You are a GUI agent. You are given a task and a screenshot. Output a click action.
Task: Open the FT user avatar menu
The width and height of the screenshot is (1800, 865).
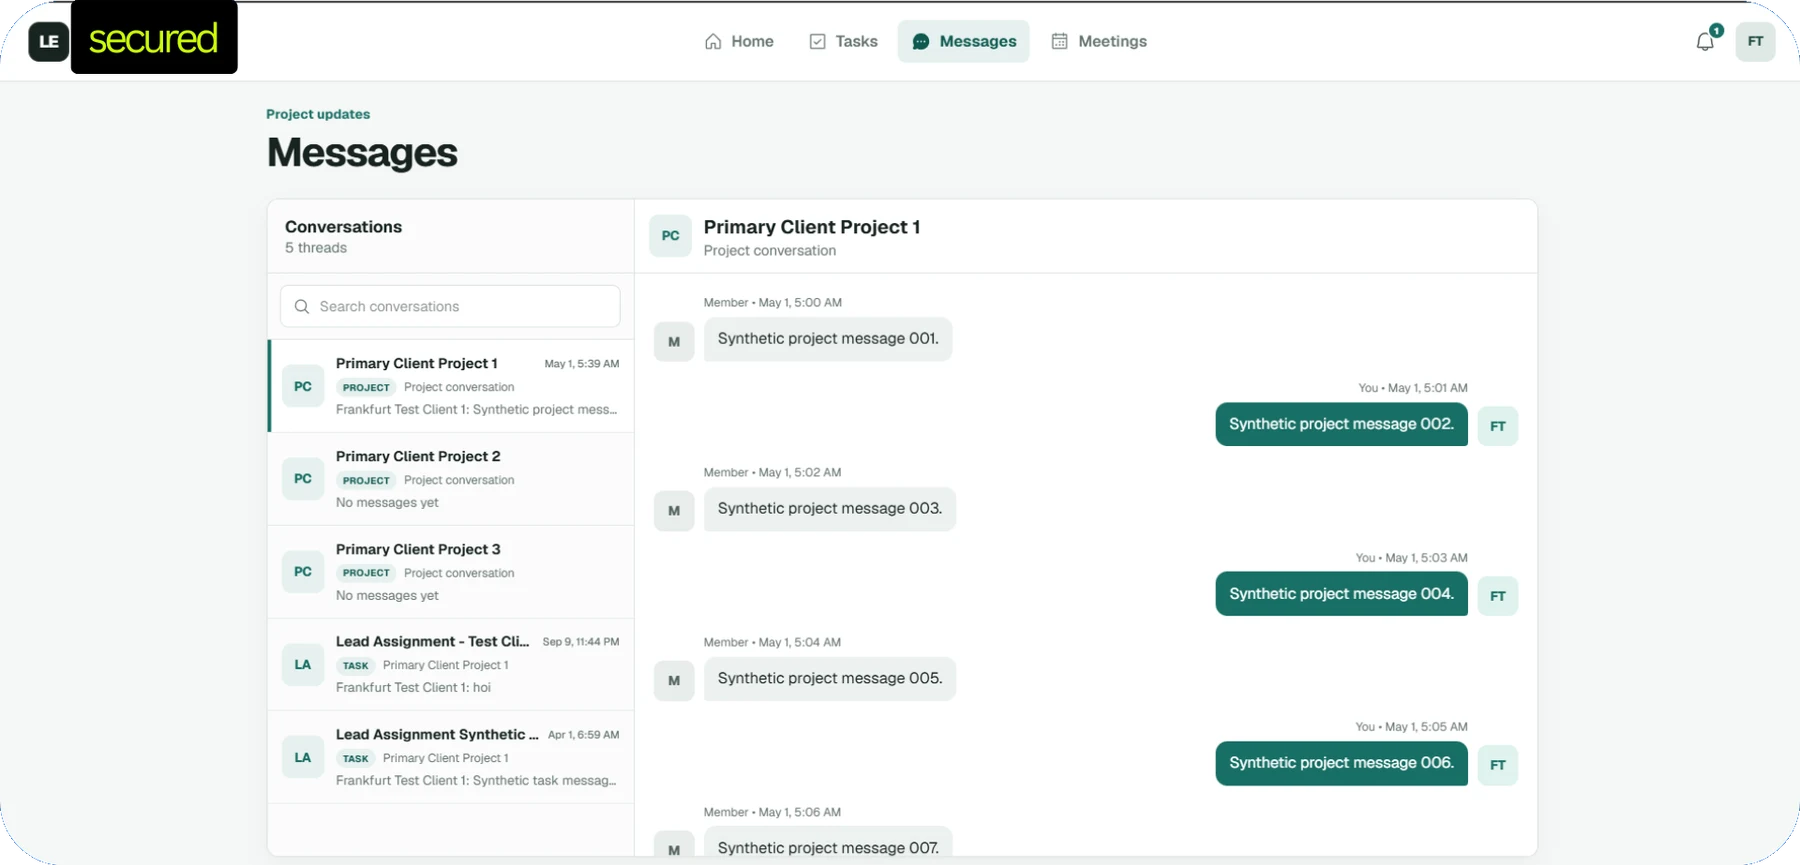click(x=1755, y=42)
